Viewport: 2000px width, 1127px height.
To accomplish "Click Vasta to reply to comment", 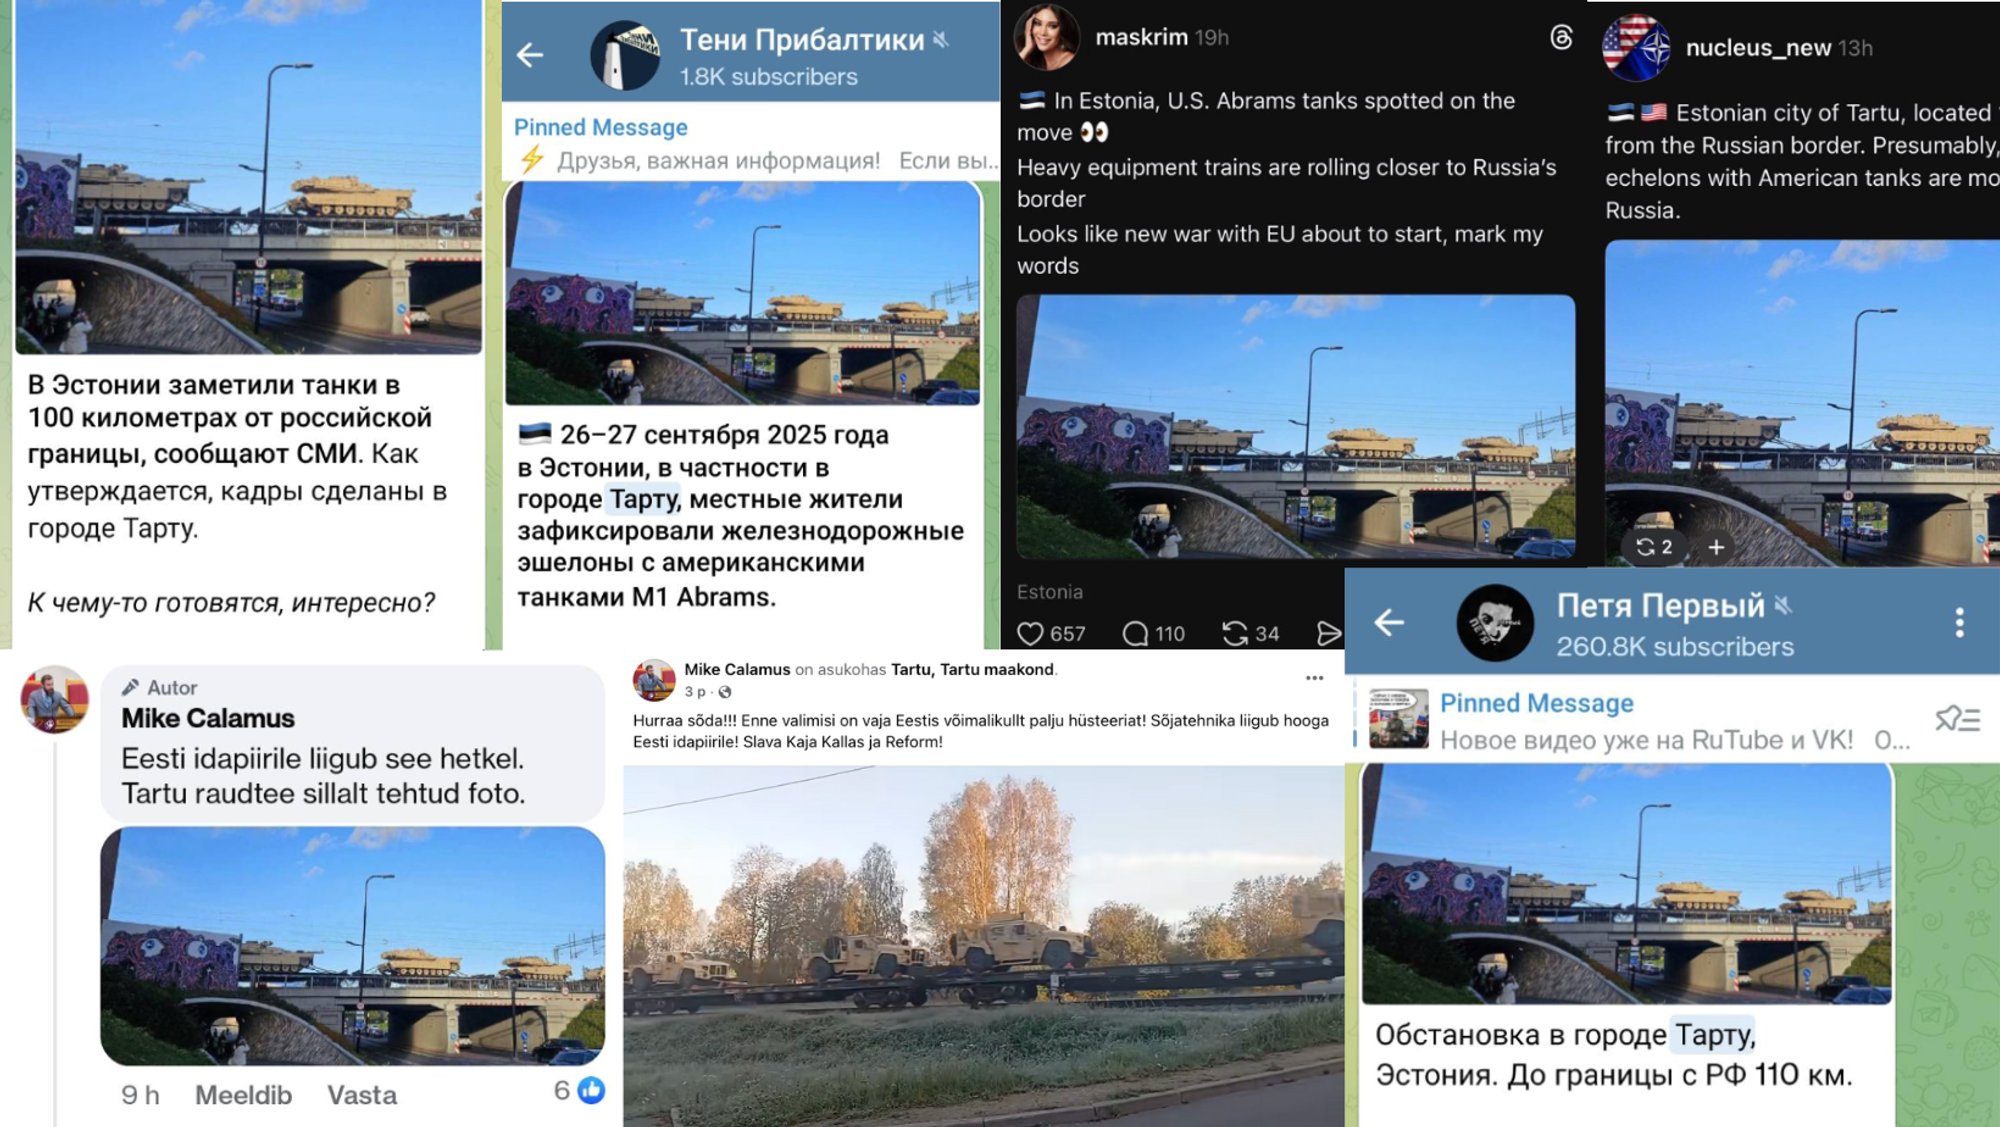I will pyautogui.click(x=362, y=1095).
